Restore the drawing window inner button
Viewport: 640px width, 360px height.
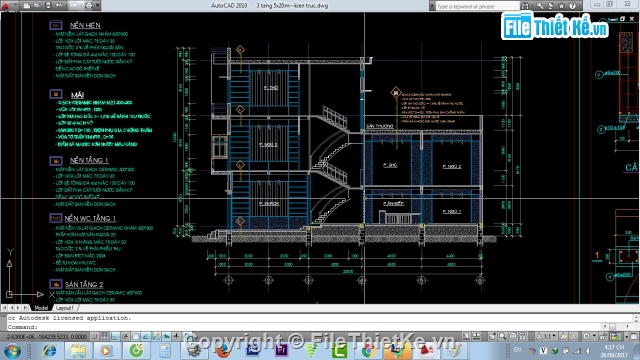point(622,19)
